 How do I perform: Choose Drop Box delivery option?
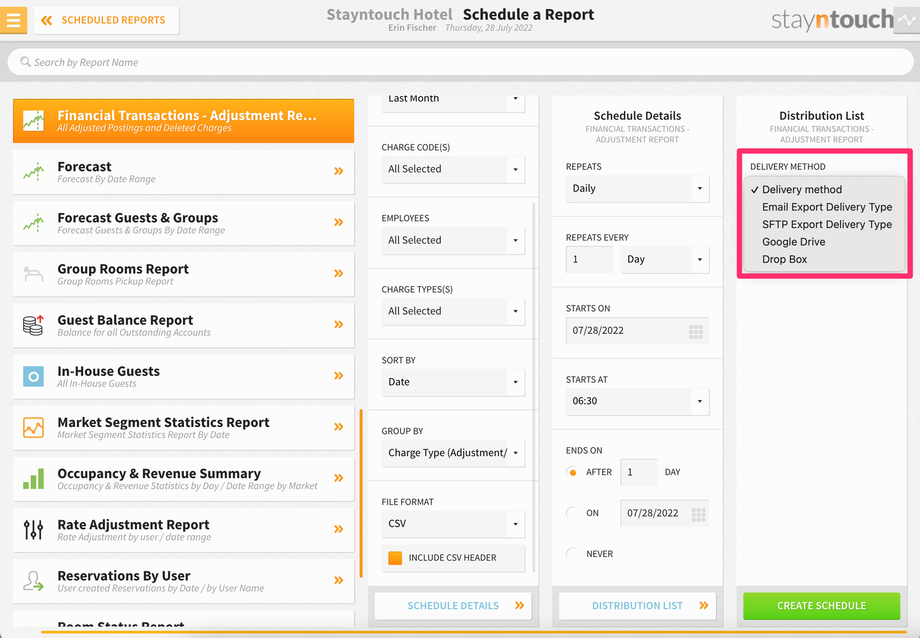[824, 259]
